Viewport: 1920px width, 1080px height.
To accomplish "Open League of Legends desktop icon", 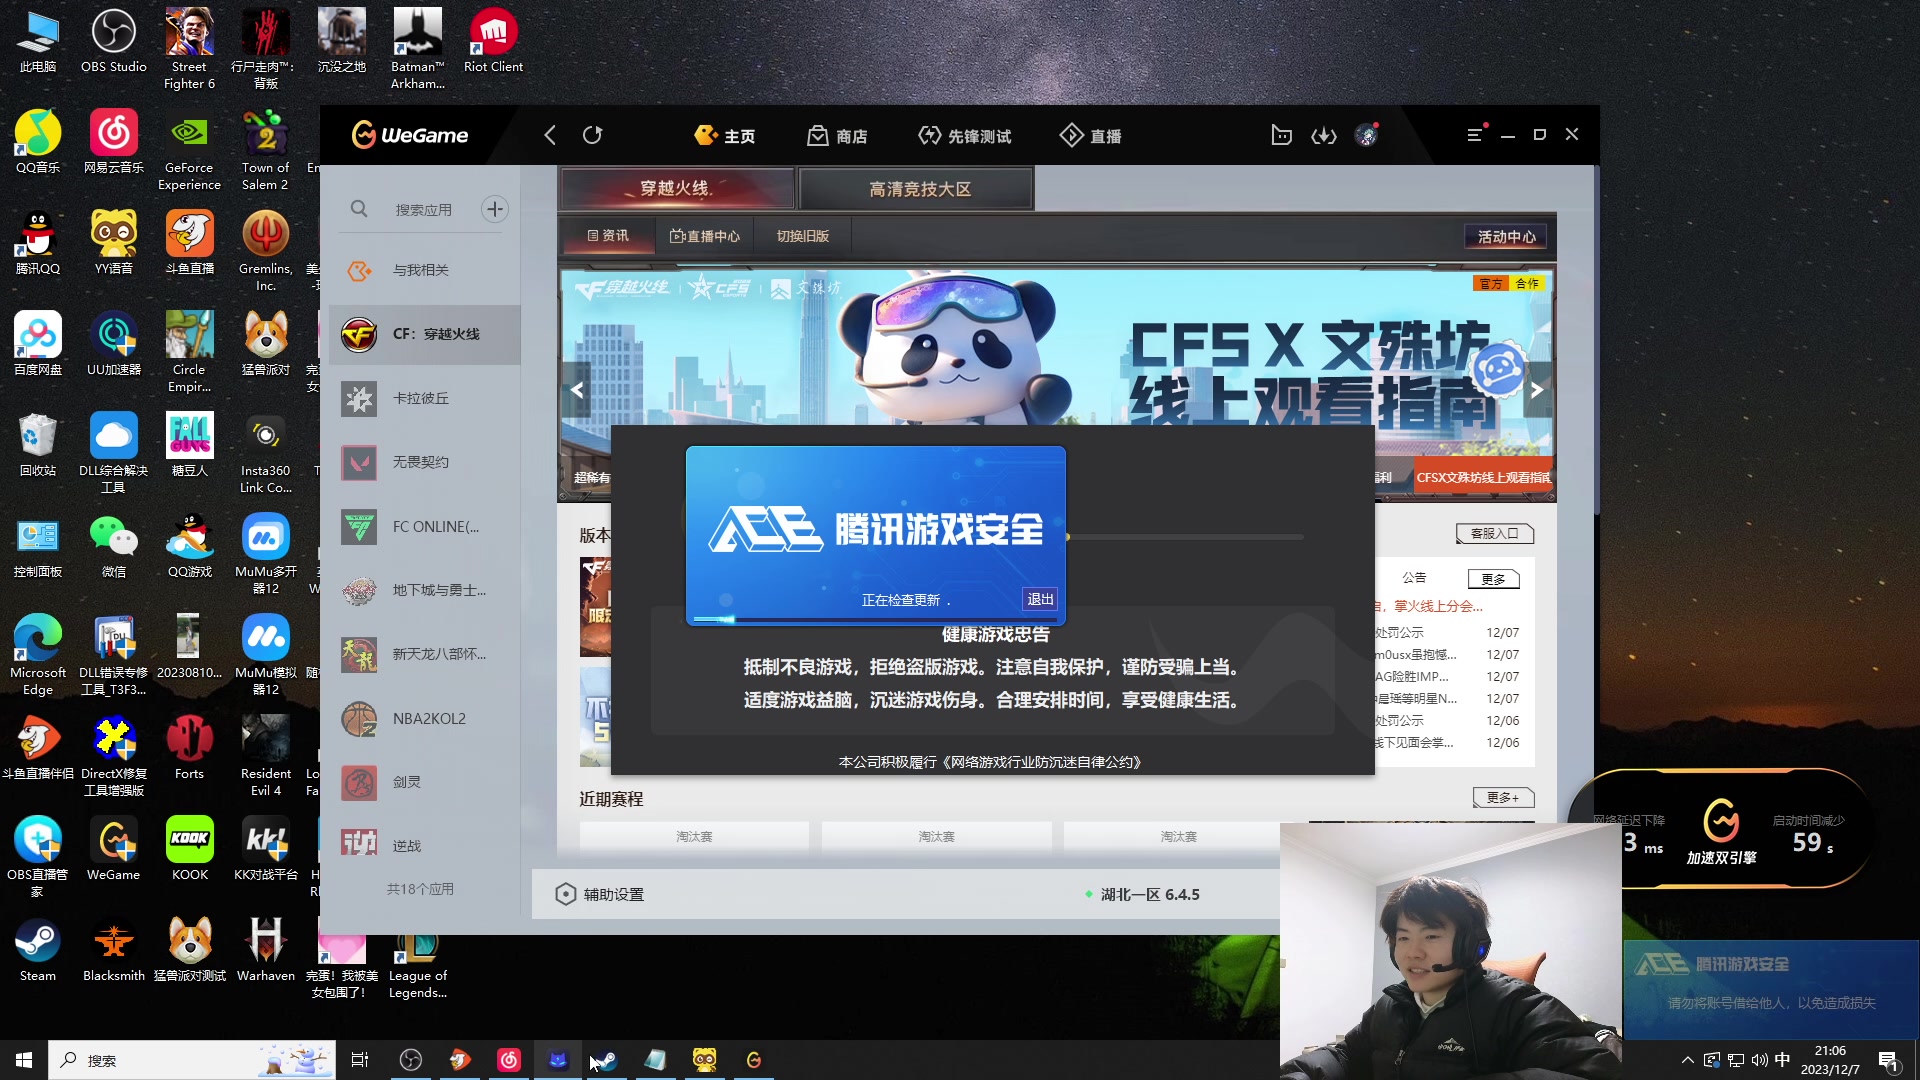I will pos(417,965).
